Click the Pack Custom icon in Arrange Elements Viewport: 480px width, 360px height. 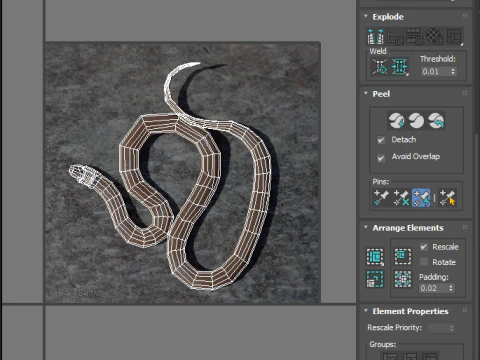375,257
